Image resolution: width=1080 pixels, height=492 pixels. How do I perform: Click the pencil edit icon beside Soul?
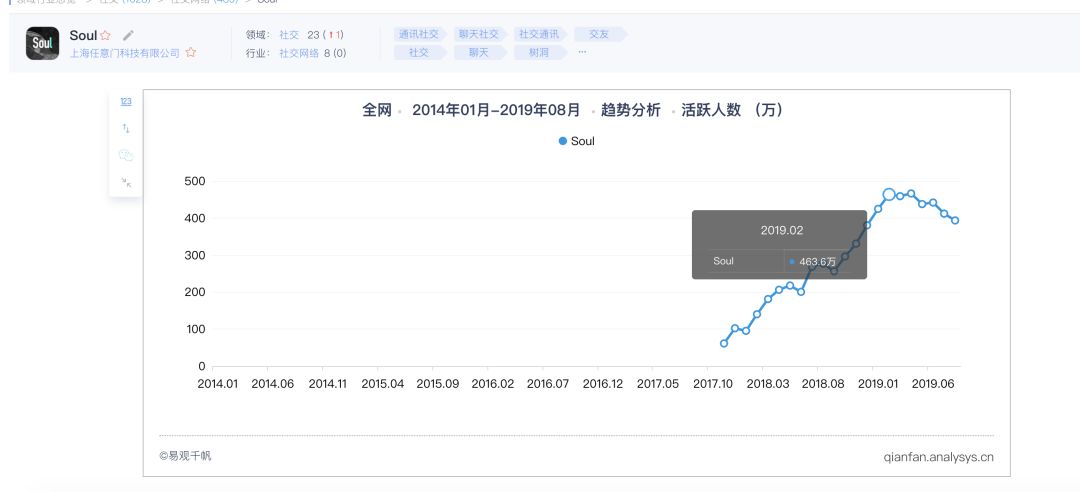click(128, 36)
